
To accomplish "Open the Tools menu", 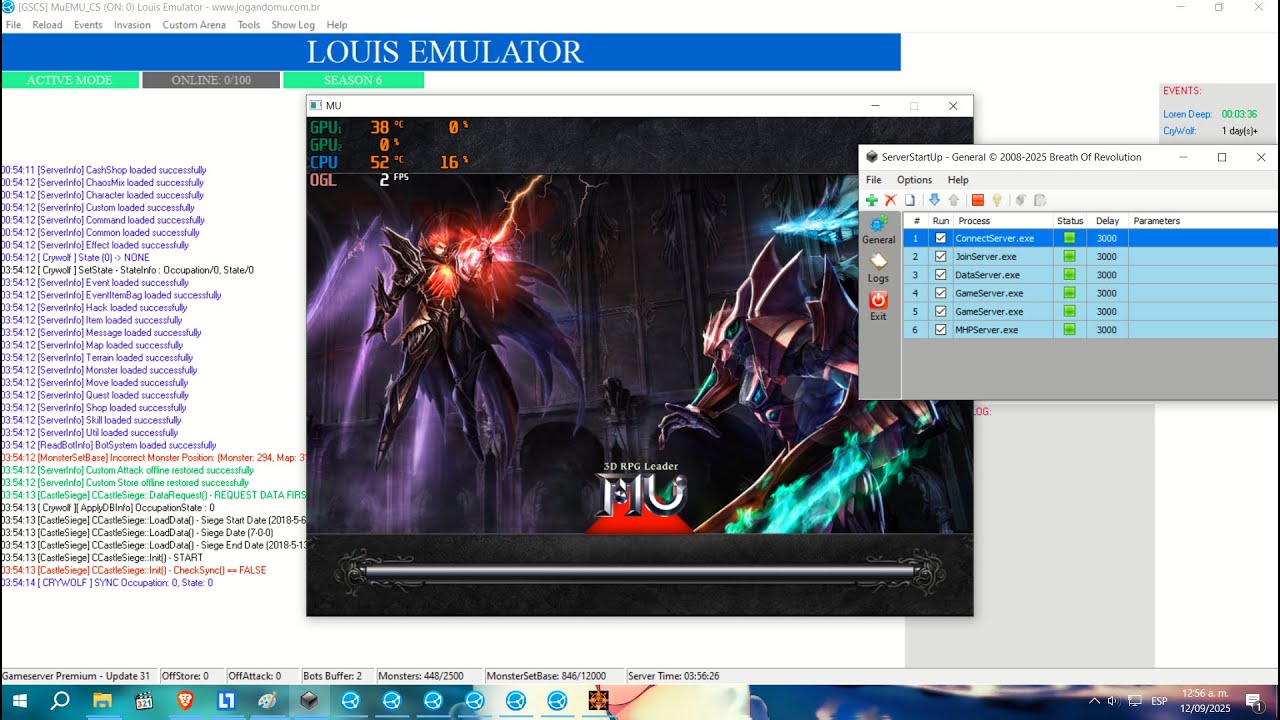I will (x=249, y=25).
